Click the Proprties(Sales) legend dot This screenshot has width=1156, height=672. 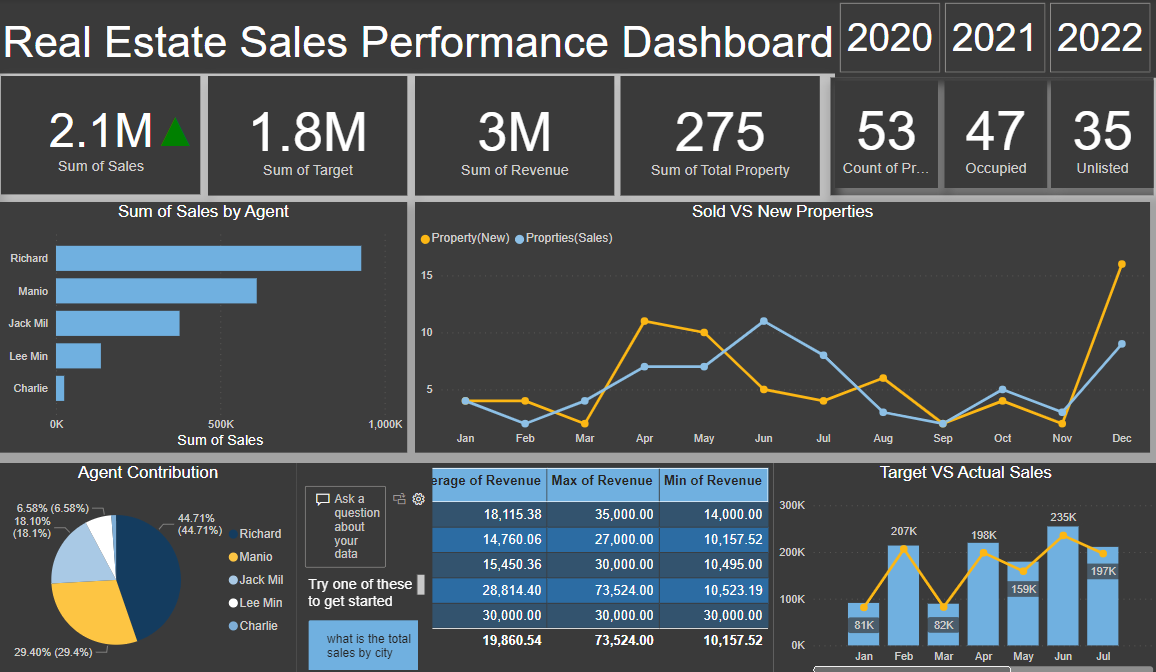pos(519,239)
